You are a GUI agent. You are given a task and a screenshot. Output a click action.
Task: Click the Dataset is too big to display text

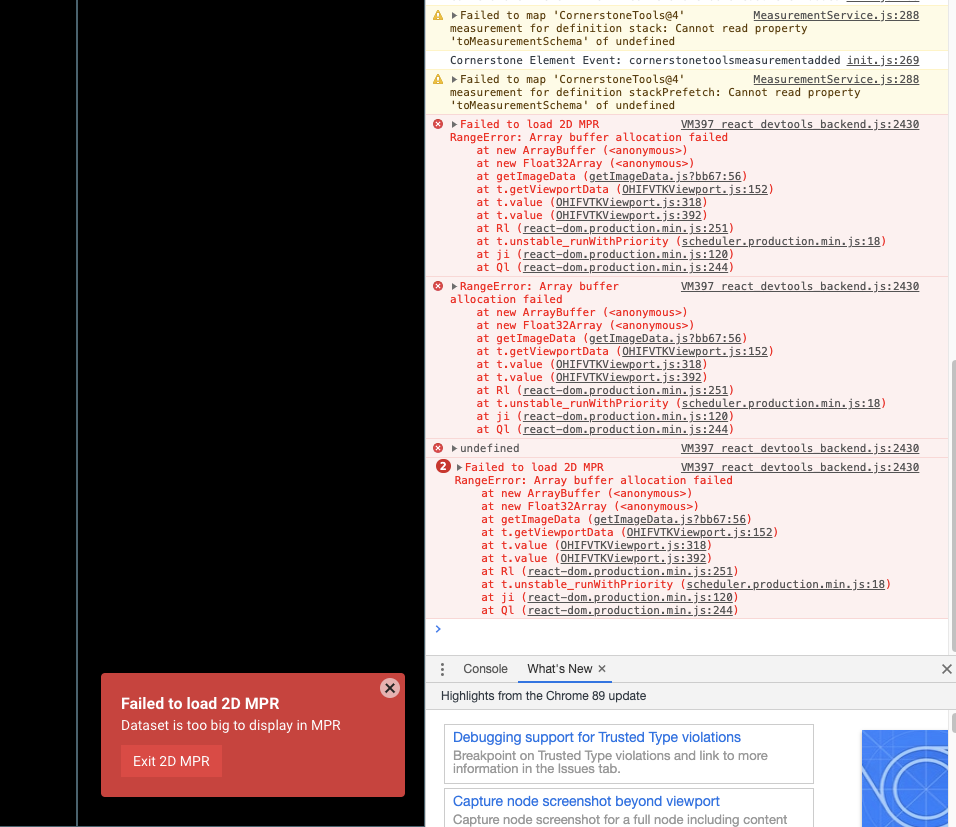pyautogui.click(x=230, y=725)
